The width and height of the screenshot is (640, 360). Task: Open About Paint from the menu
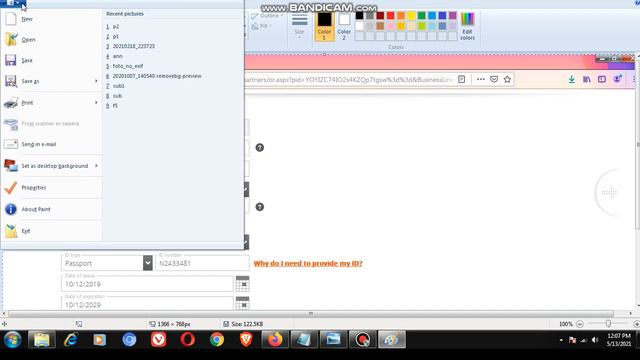51,209
